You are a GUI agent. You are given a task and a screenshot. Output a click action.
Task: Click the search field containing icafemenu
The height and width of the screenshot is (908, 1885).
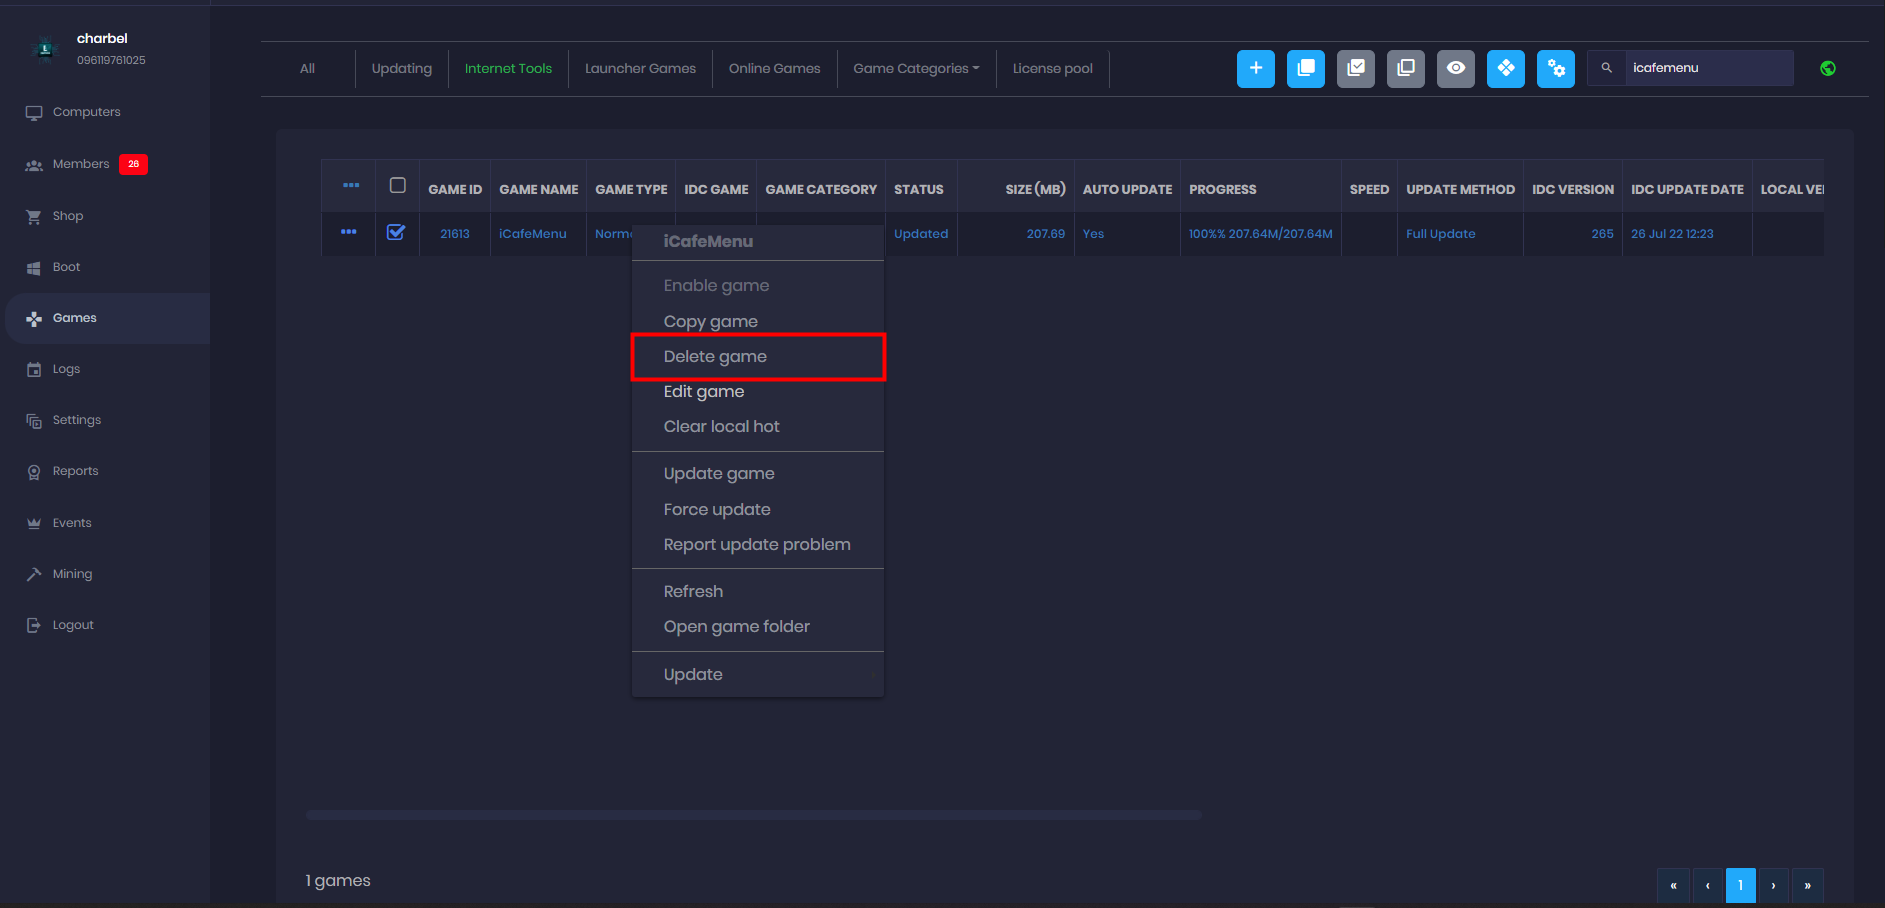1708,68
